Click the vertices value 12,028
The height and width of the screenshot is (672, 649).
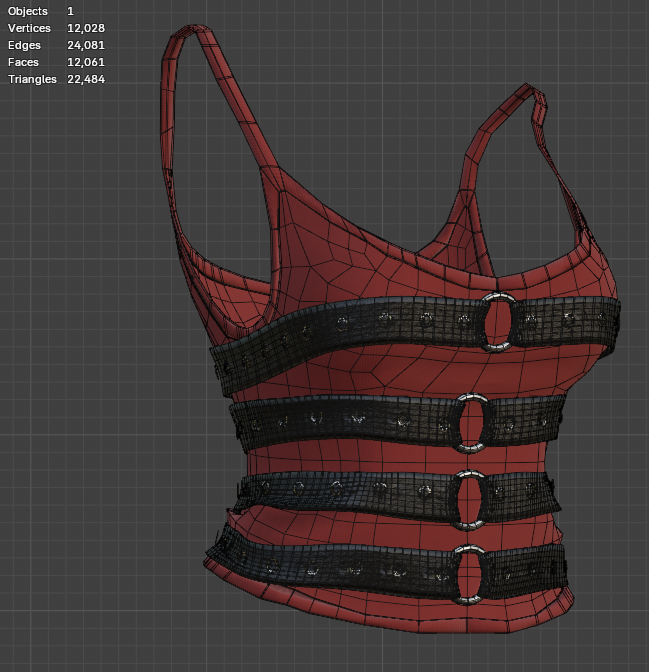pos(86,28)
